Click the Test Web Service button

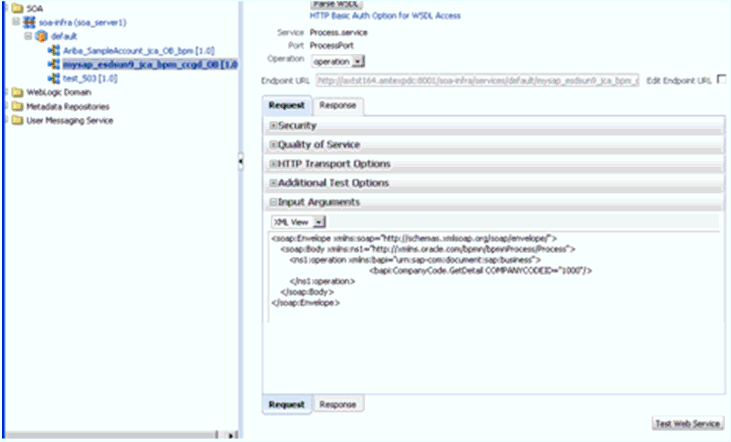point(688,423)
